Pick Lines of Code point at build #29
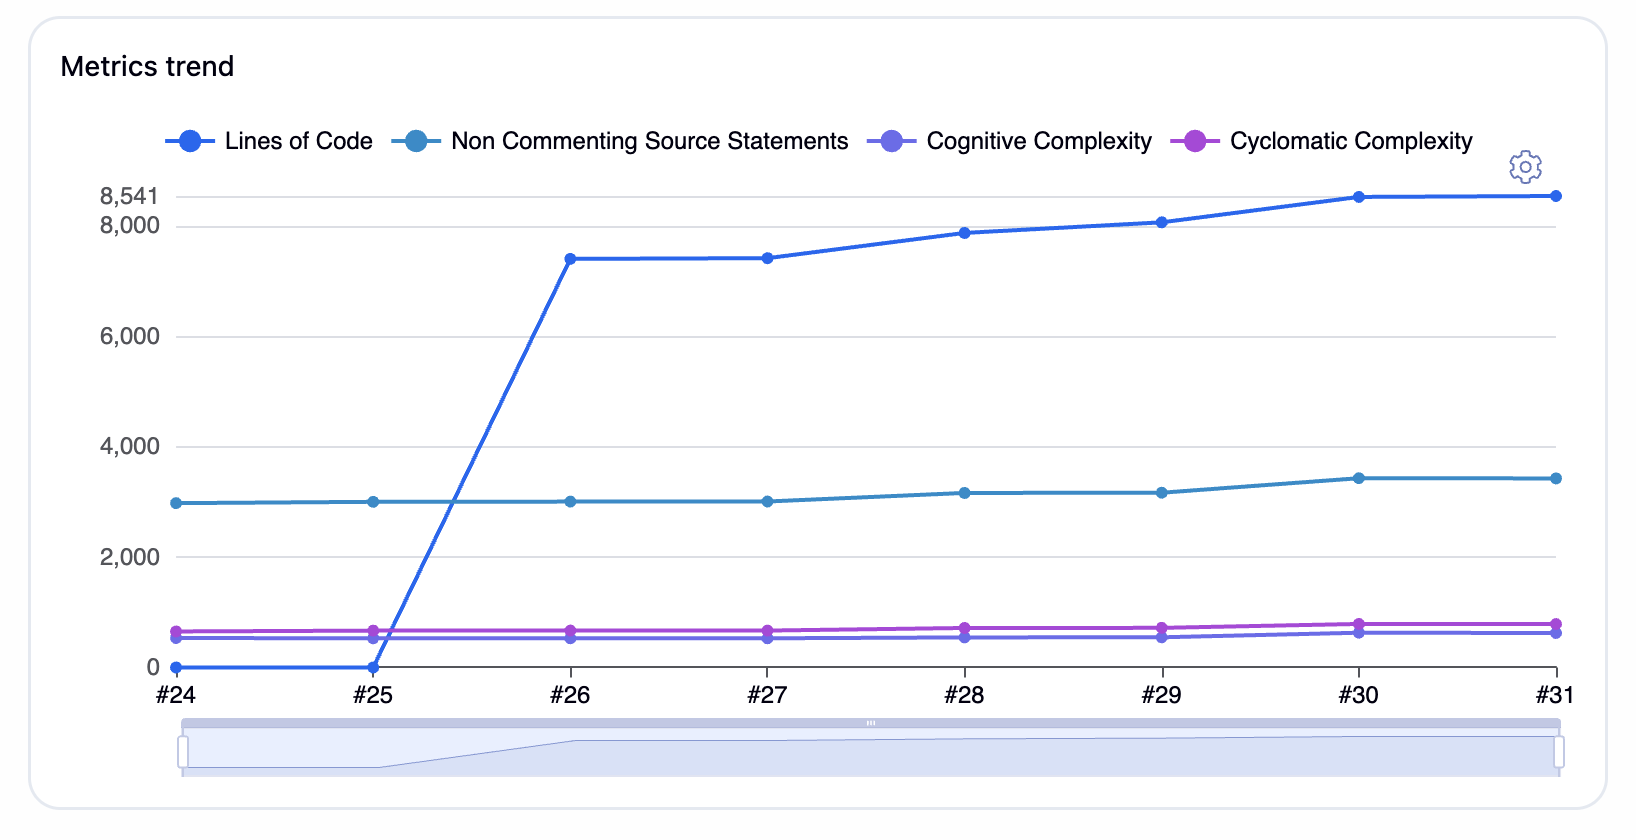 [1161, 222]
